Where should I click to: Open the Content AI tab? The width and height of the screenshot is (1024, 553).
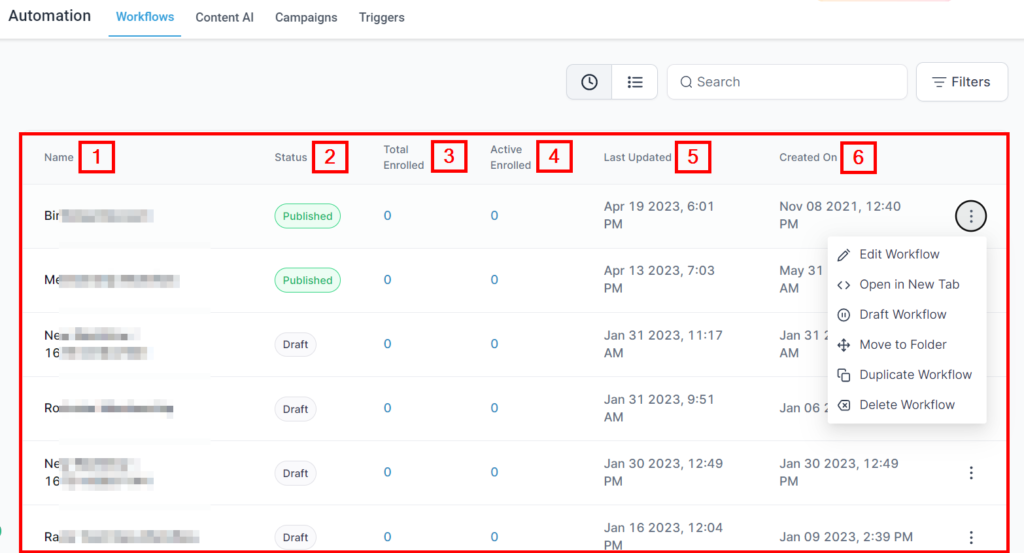225,18
